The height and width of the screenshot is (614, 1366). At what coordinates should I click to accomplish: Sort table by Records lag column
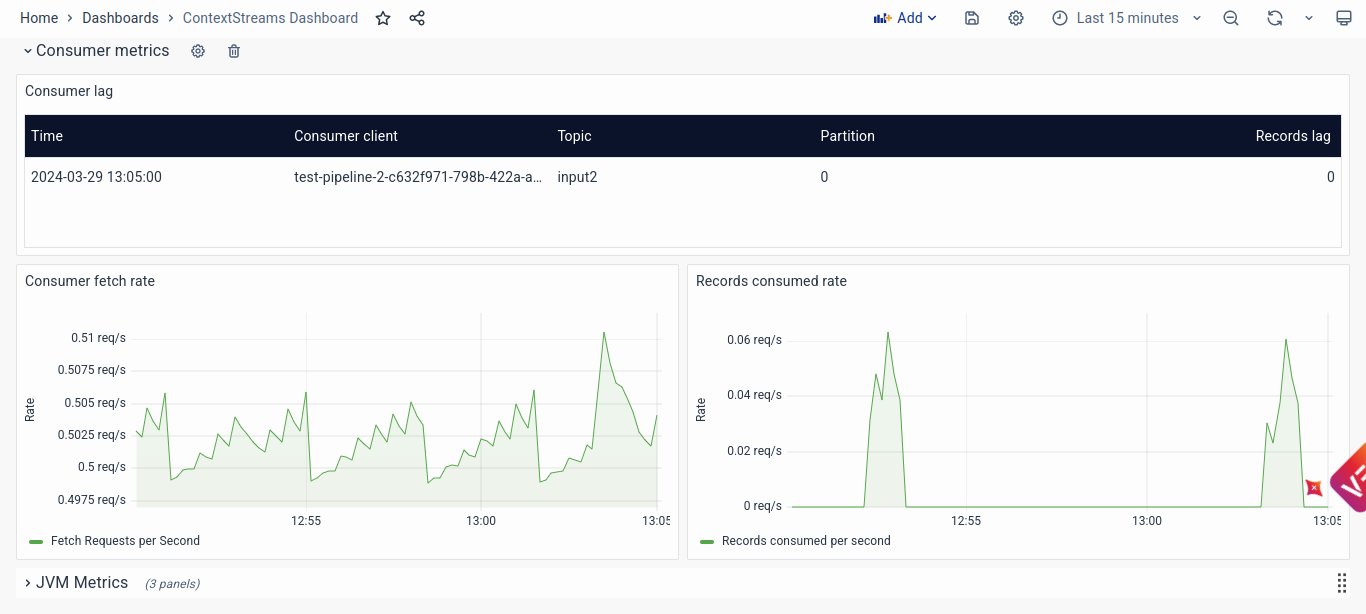click(1292, 136)
